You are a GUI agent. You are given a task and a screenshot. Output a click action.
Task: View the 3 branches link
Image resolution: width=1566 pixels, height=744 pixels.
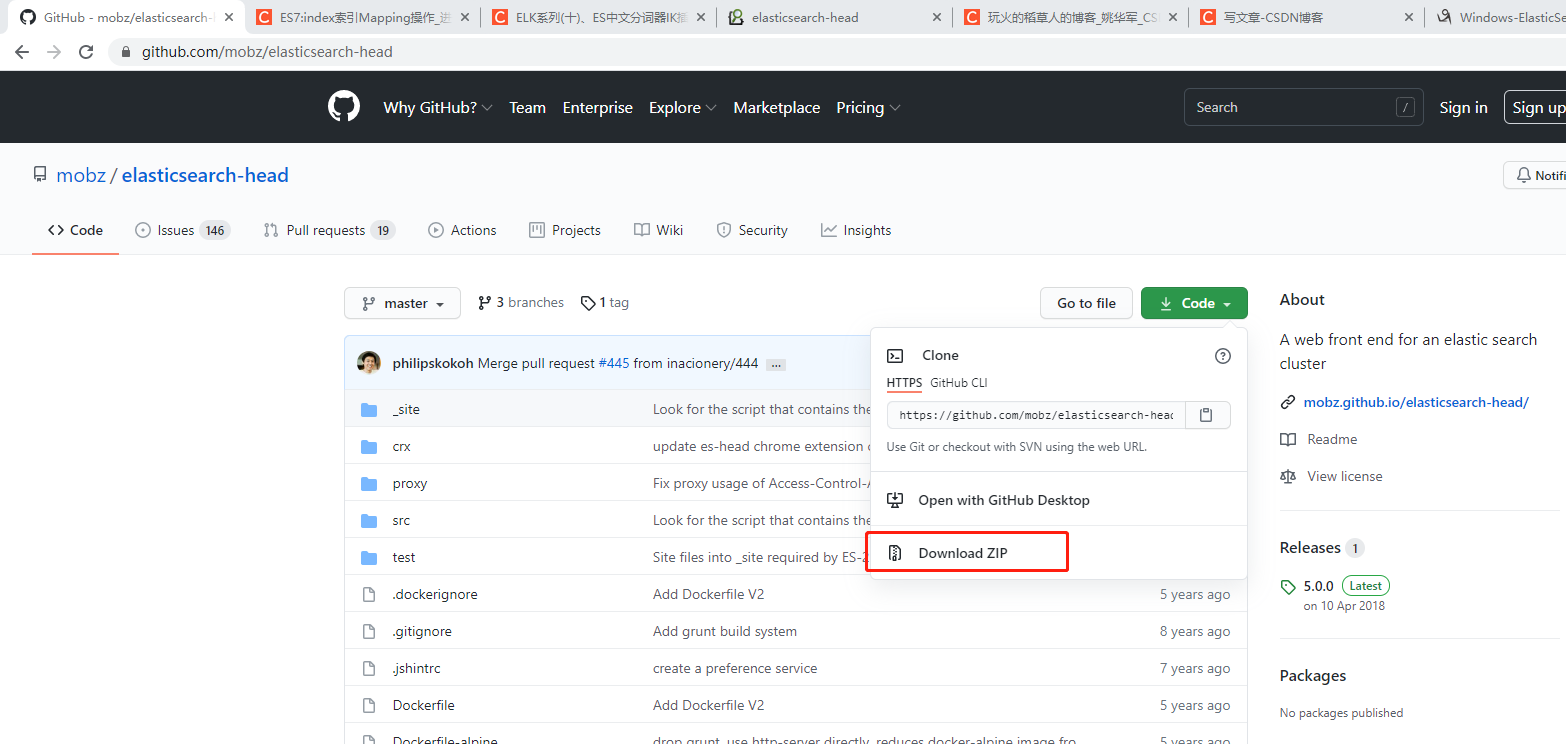pyautogui.click(x=521, y=302)
